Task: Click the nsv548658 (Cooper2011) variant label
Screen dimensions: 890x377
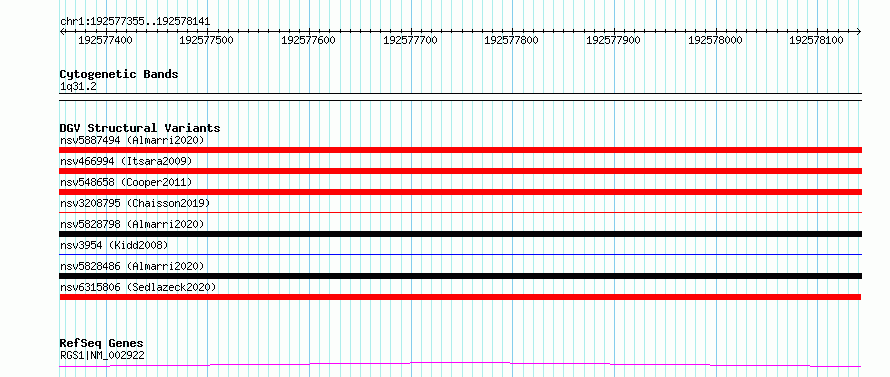Action: click(x=126, y=182)
